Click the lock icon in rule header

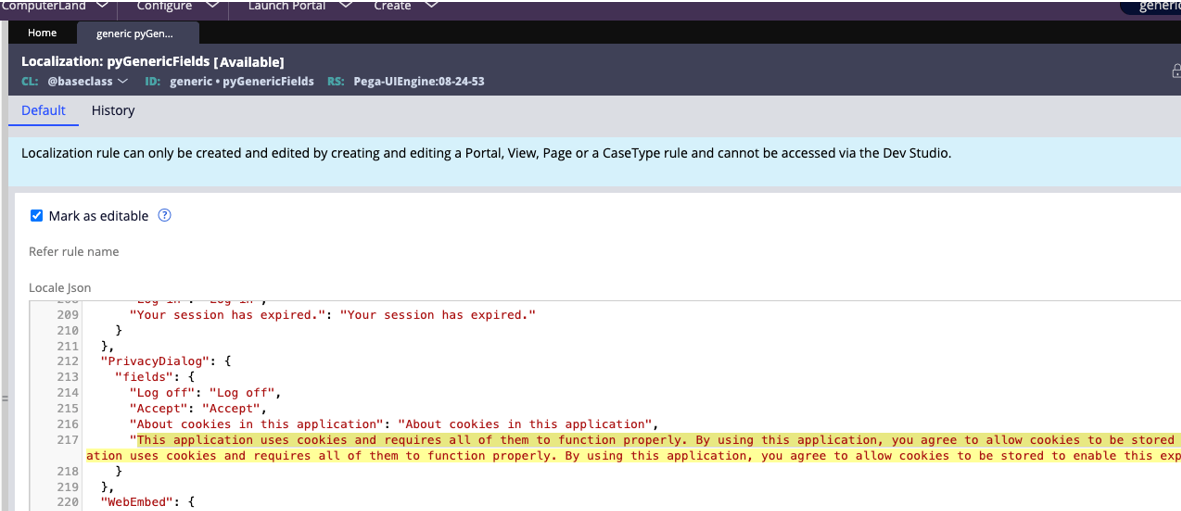click(1175, 71)
